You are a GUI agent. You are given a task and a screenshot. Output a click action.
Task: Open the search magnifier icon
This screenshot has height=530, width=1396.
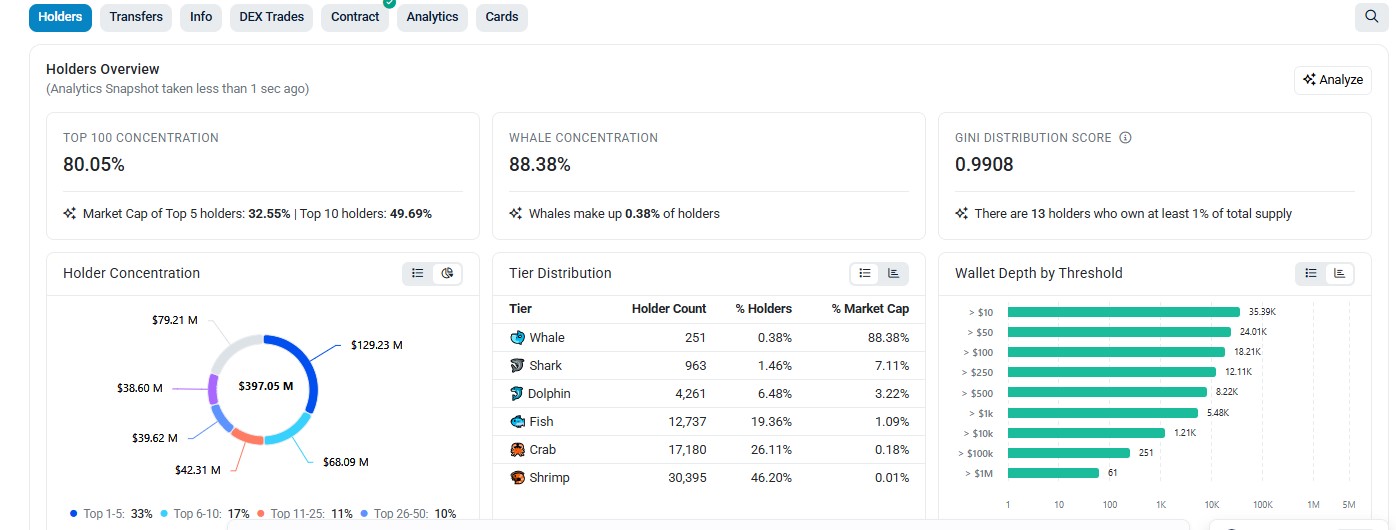(x=1370, y=17)
